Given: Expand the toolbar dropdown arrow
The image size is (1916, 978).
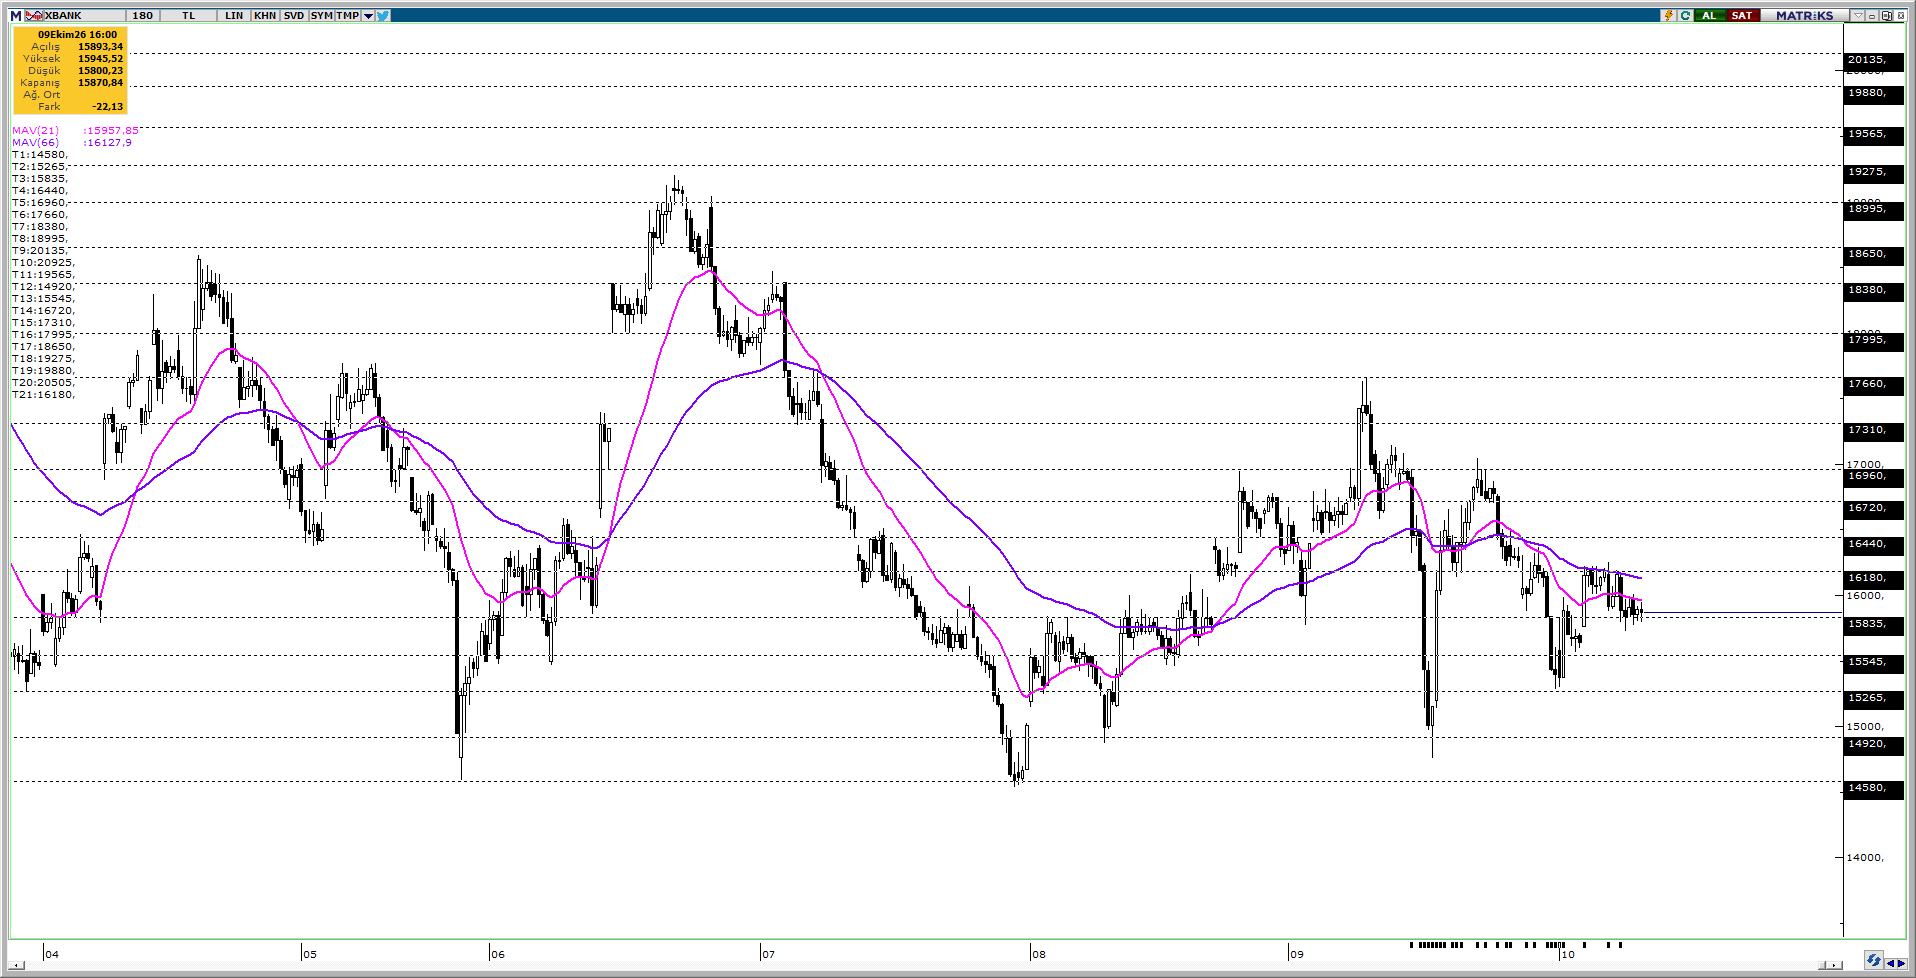Looking at the screenshot, I should [368, 16].
